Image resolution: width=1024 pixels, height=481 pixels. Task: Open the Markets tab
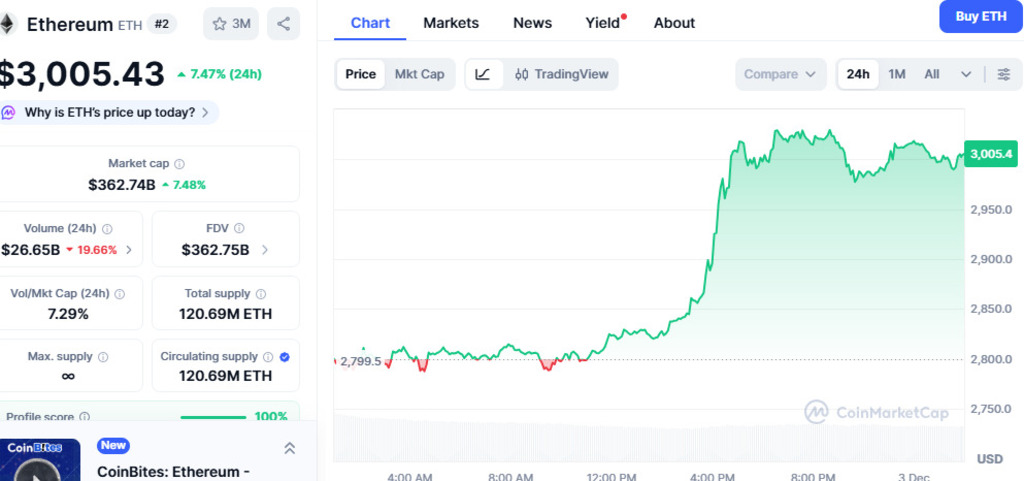pyautogui.click(x=451, y=22)
